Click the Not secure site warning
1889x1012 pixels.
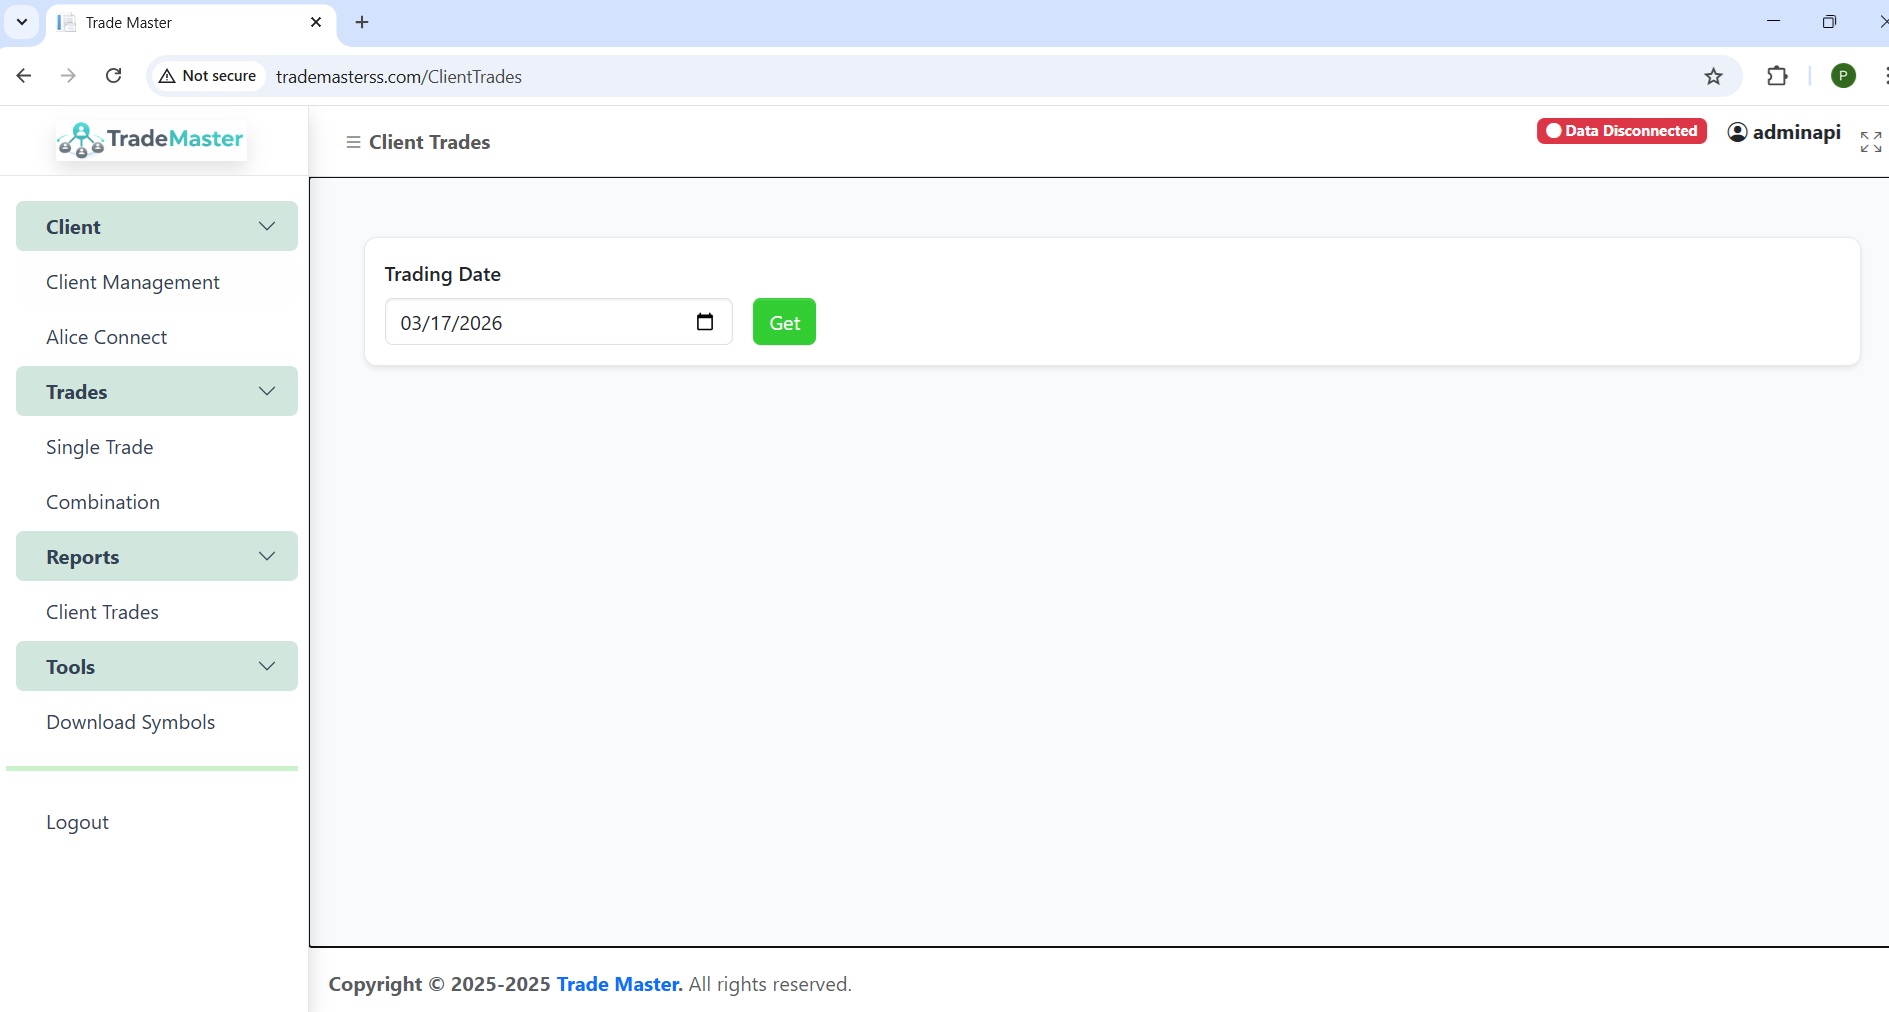pos(208,76)
